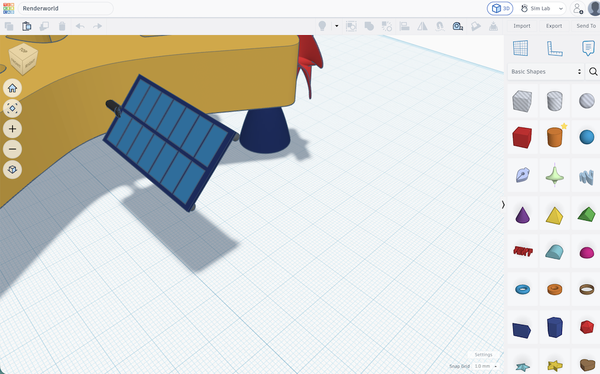Select the Scribble shape
600x374 pixels.
coord(522,175)
